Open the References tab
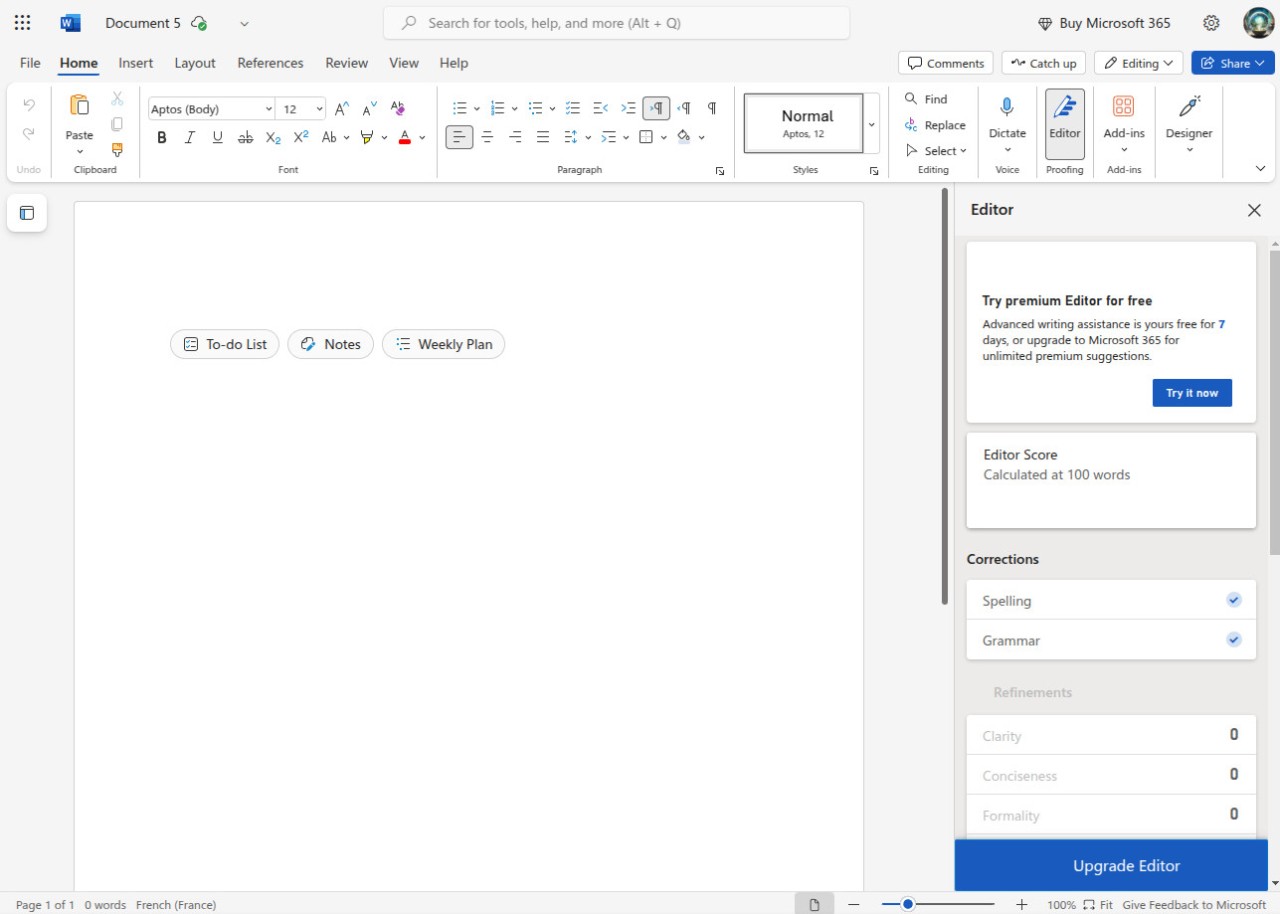The width and height of the screenshot is (1280, 914). coord(270,63)
